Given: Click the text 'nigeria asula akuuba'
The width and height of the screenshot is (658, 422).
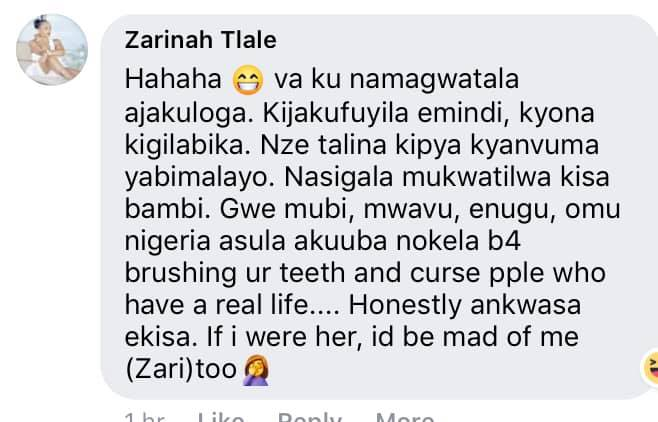Looking at the screenshot, I should (x=256, y=241).
